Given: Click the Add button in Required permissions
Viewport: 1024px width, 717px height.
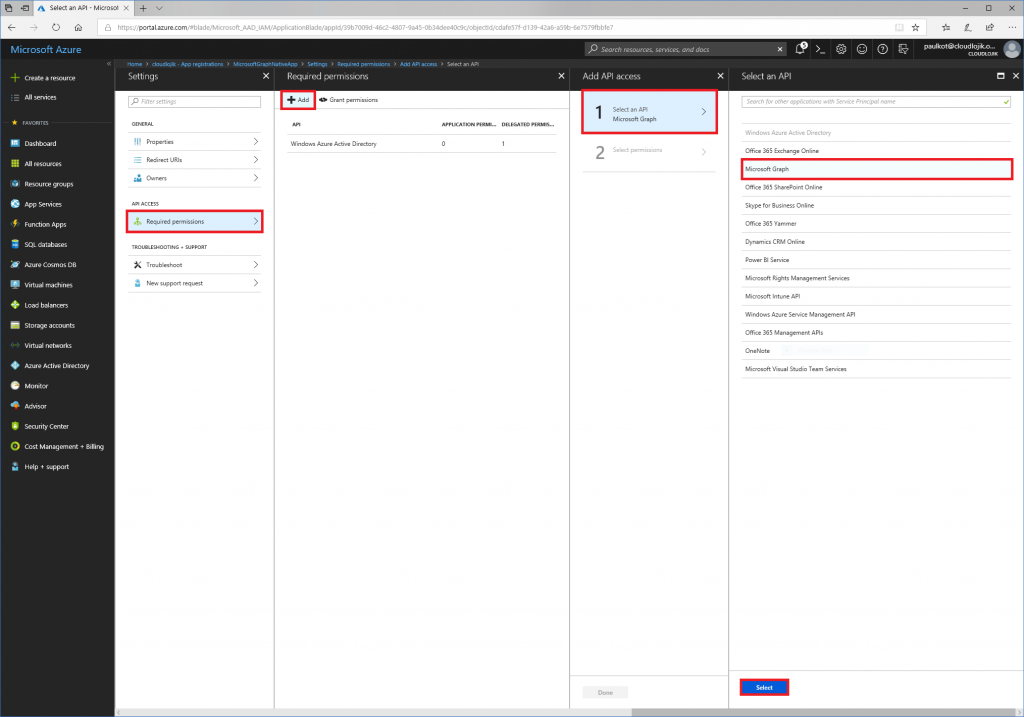Looking at the screenshot, I should (x=298, y=100).
